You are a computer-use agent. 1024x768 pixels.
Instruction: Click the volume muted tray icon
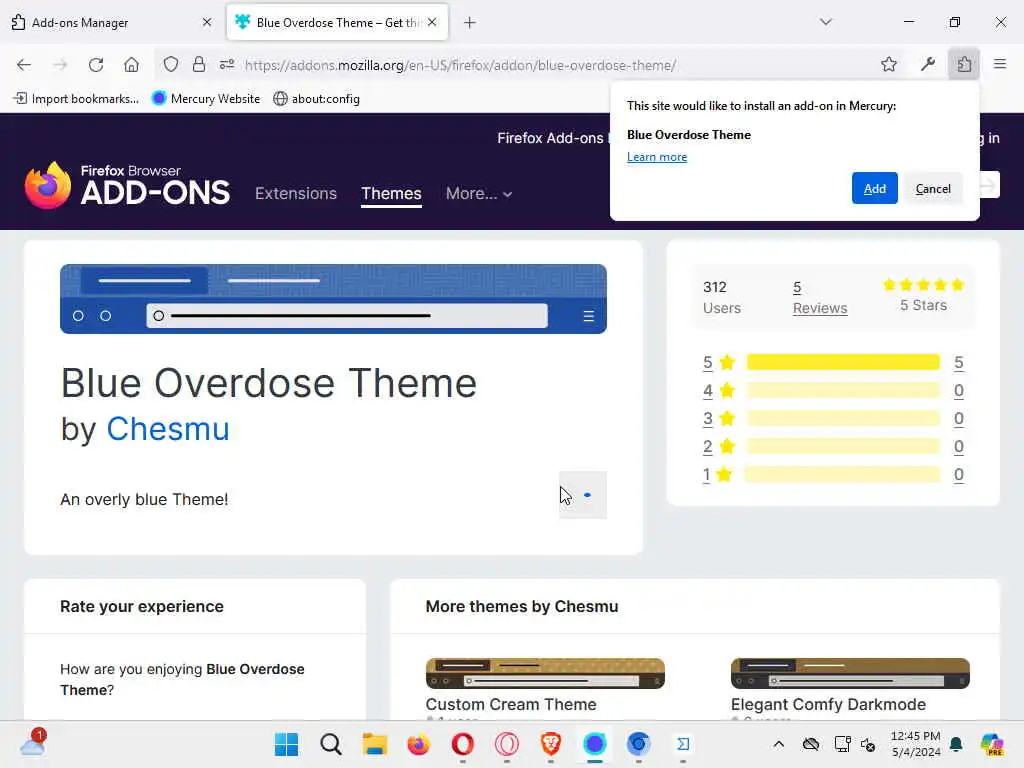(x=868, y=744)
